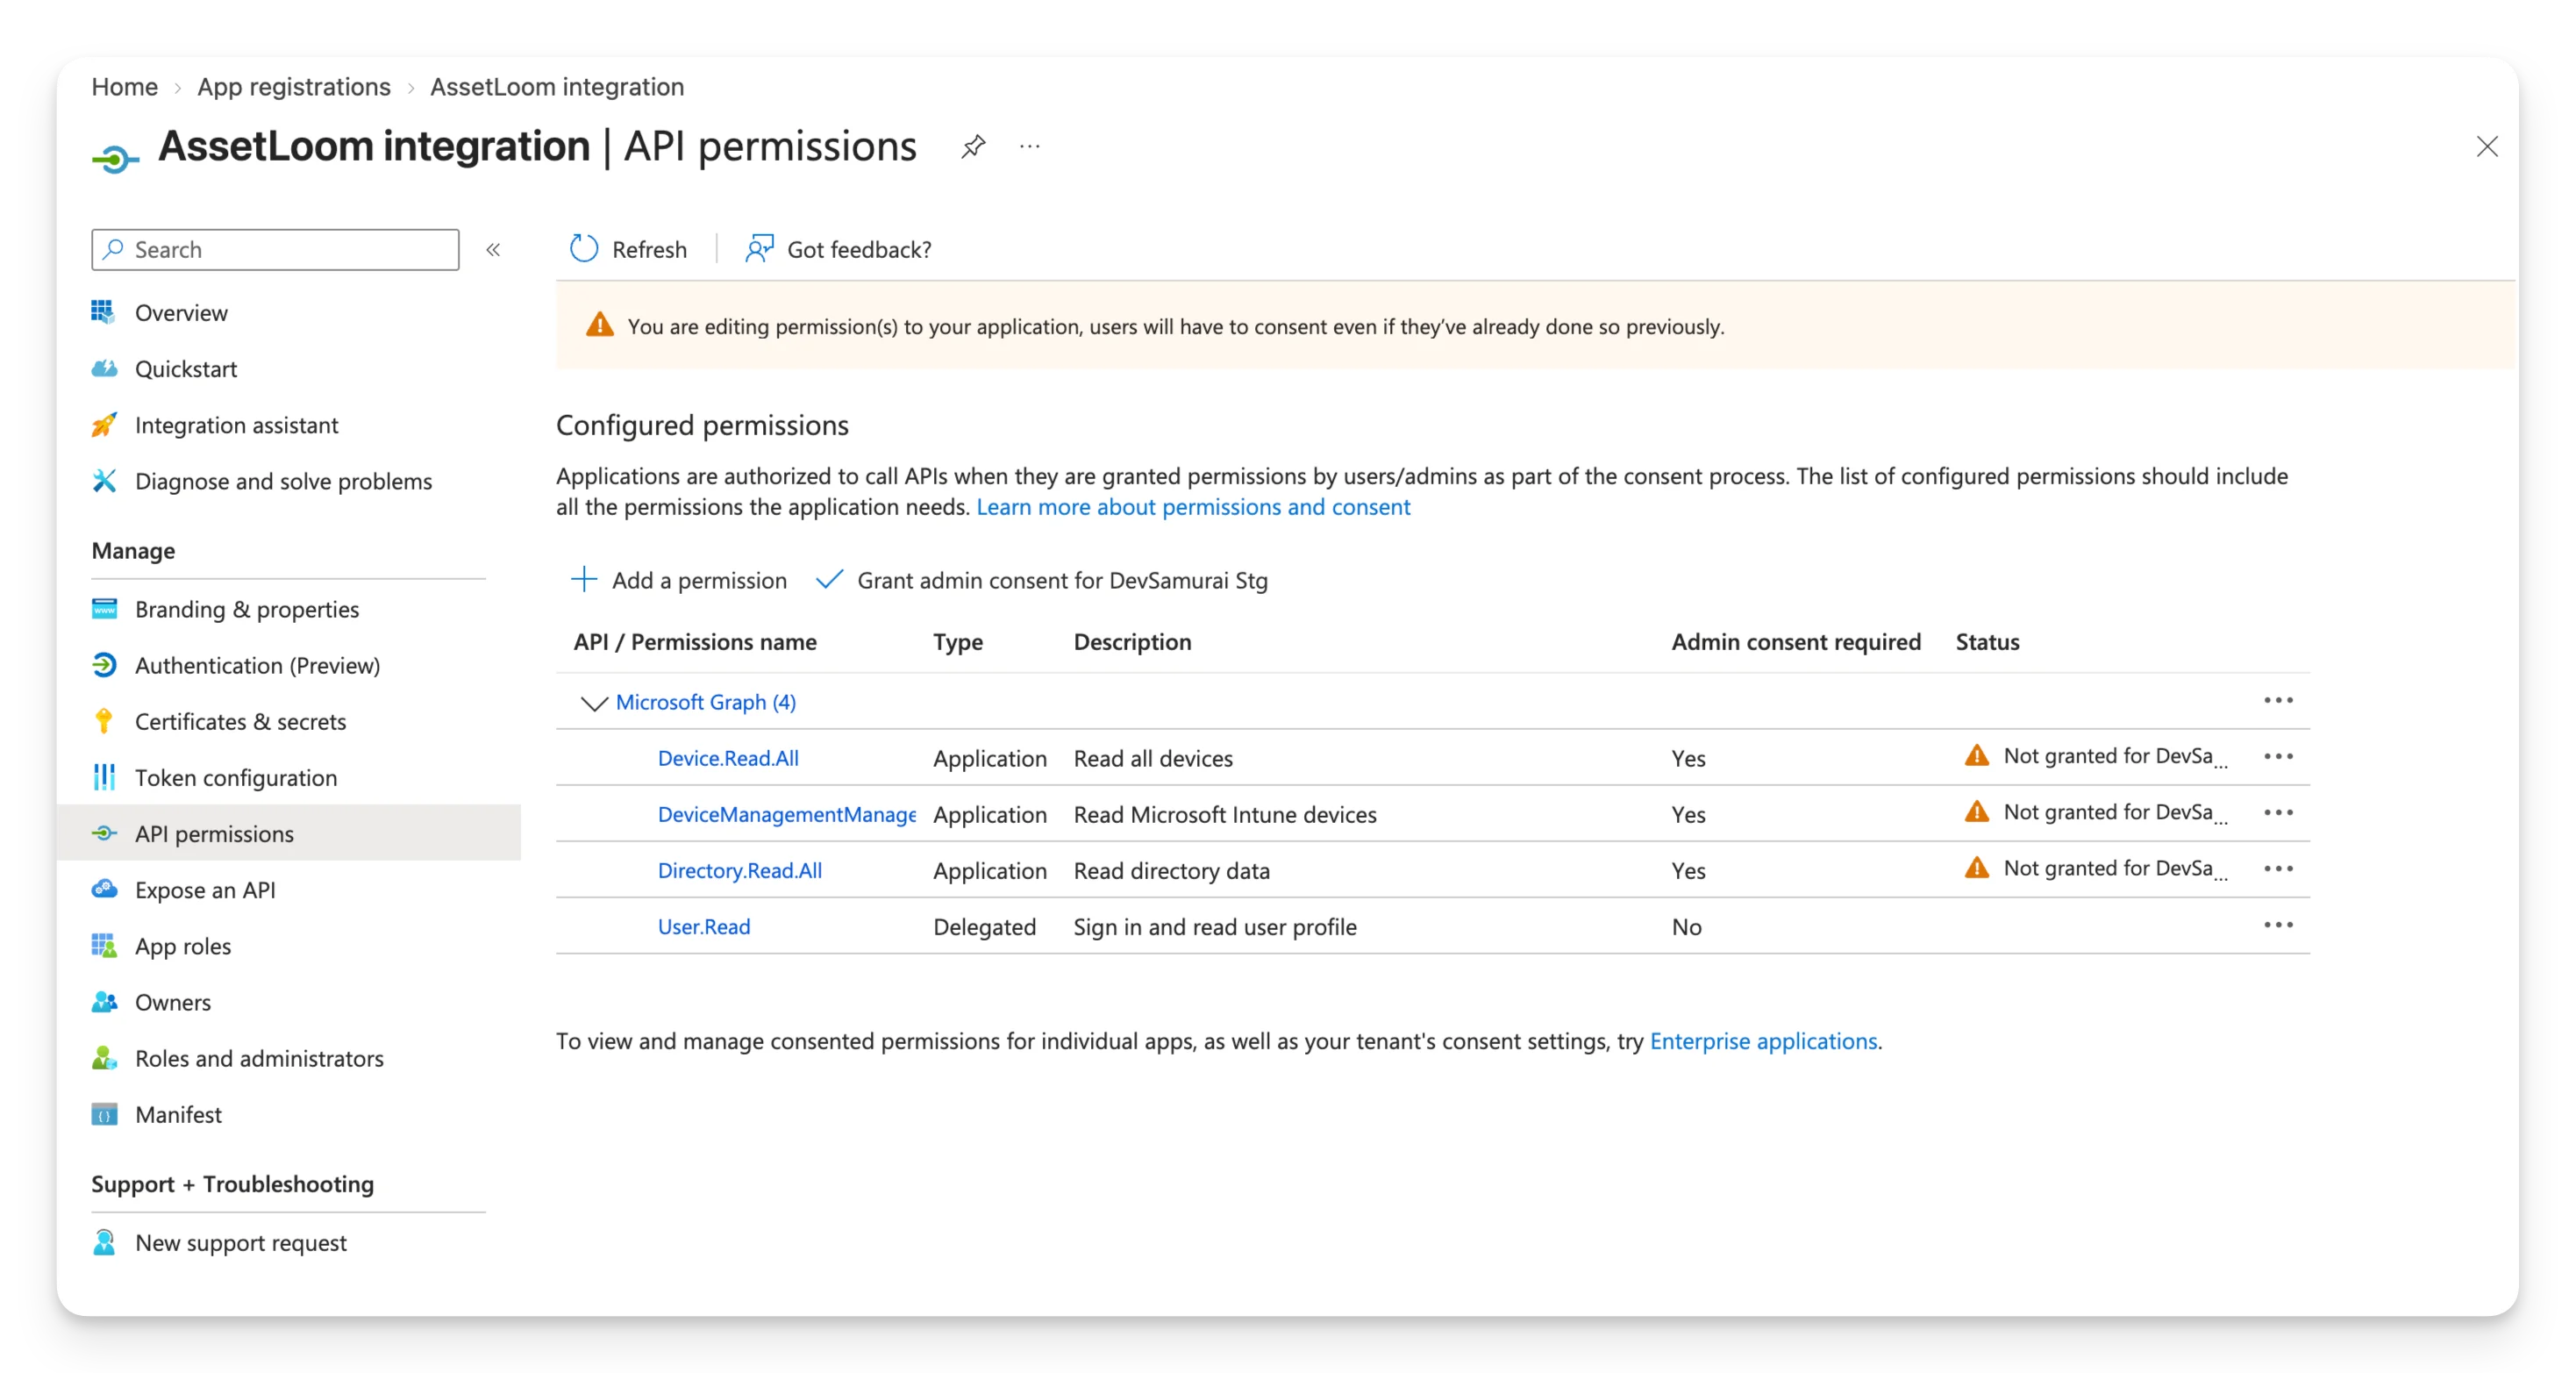Open Learn more about permissions and consent

click(1193, 507)
